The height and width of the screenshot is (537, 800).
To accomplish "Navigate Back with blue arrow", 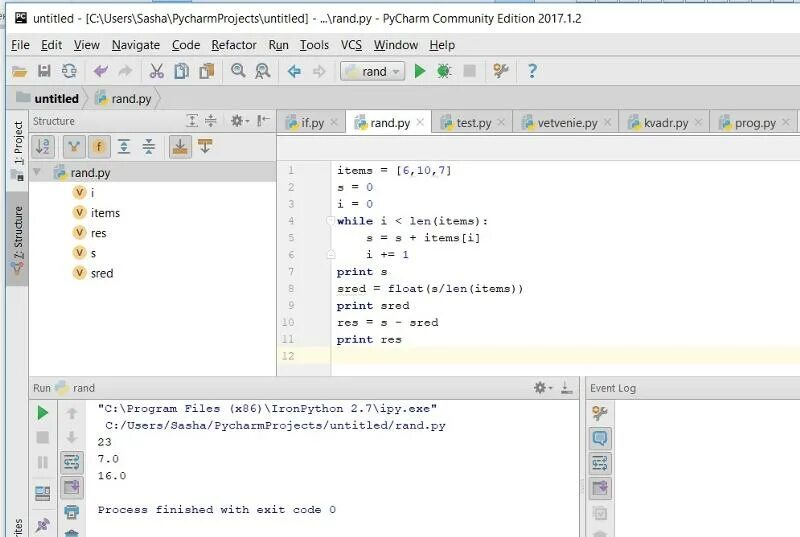I will (x=294, y=71).
